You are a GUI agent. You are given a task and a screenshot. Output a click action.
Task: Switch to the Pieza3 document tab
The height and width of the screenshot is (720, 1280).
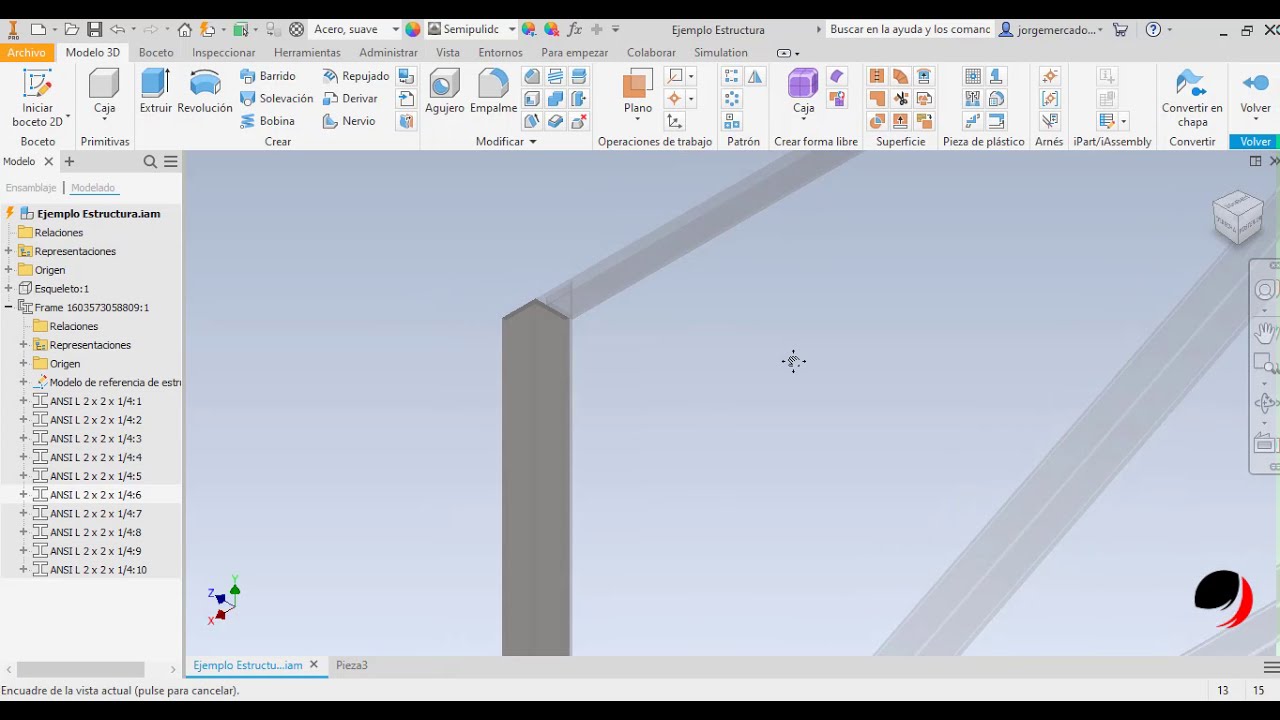[352, 665]
